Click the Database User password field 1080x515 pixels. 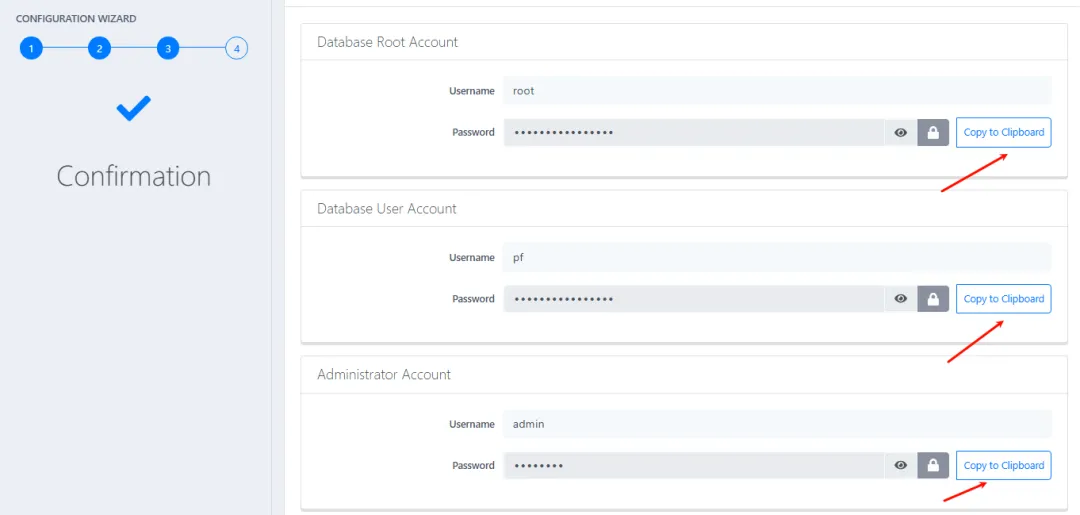coord(693,299)
